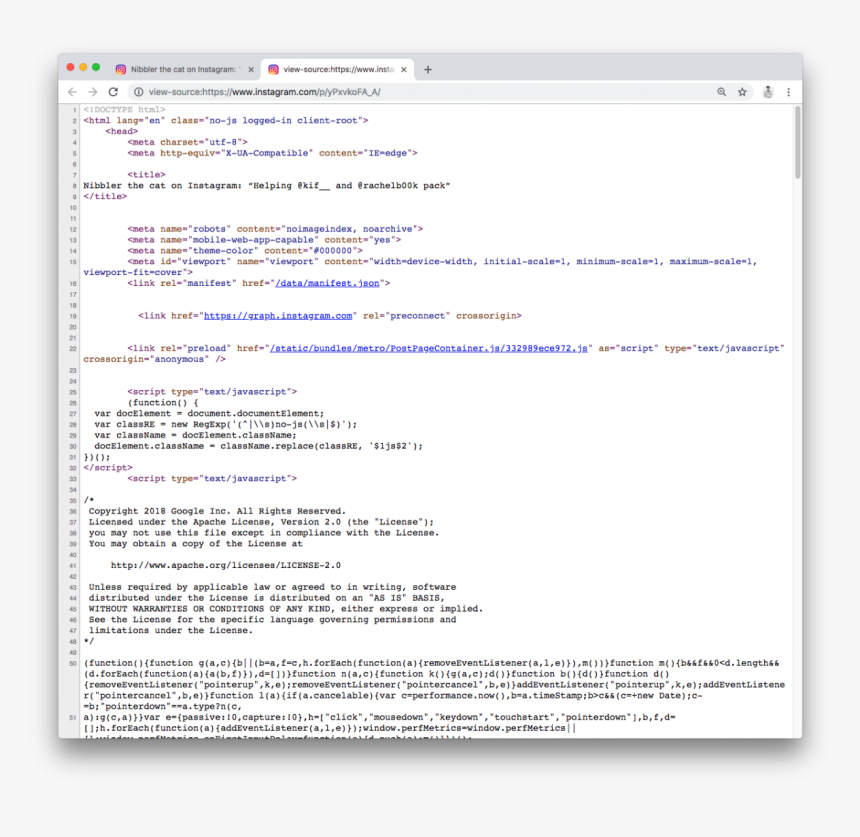
Task: Reload the view-source page
Action: coord(113,92)
